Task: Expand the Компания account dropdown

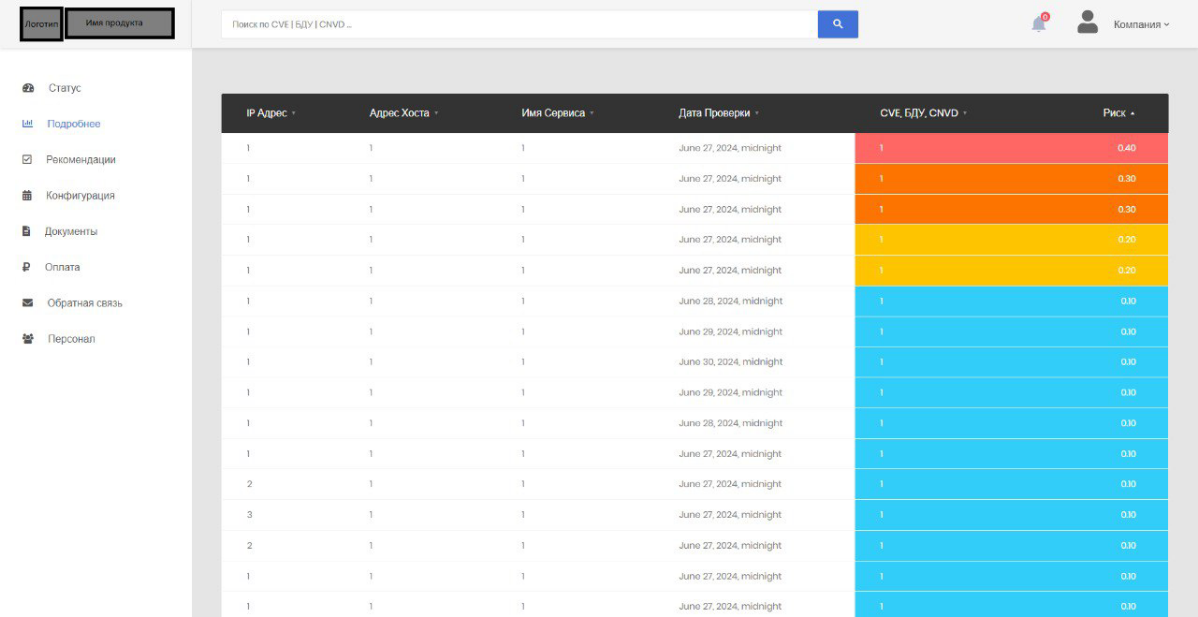Action: click(x=1141, y=24)
